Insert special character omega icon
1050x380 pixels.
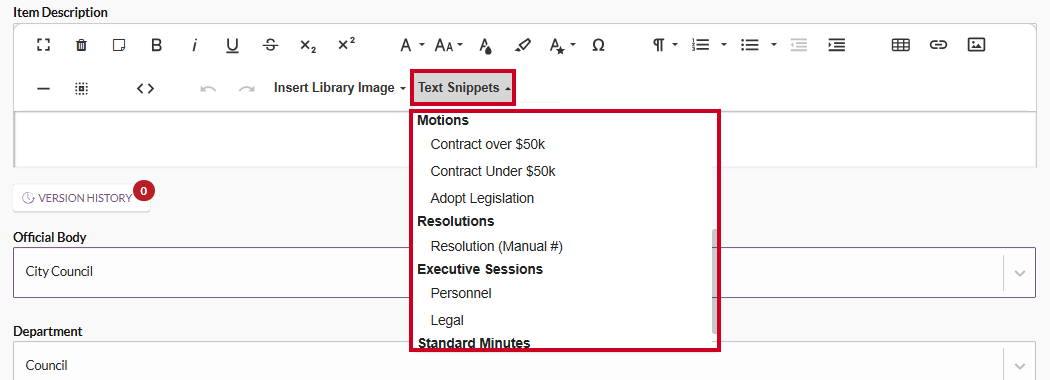pyautogui.click(x=599, y=45)
